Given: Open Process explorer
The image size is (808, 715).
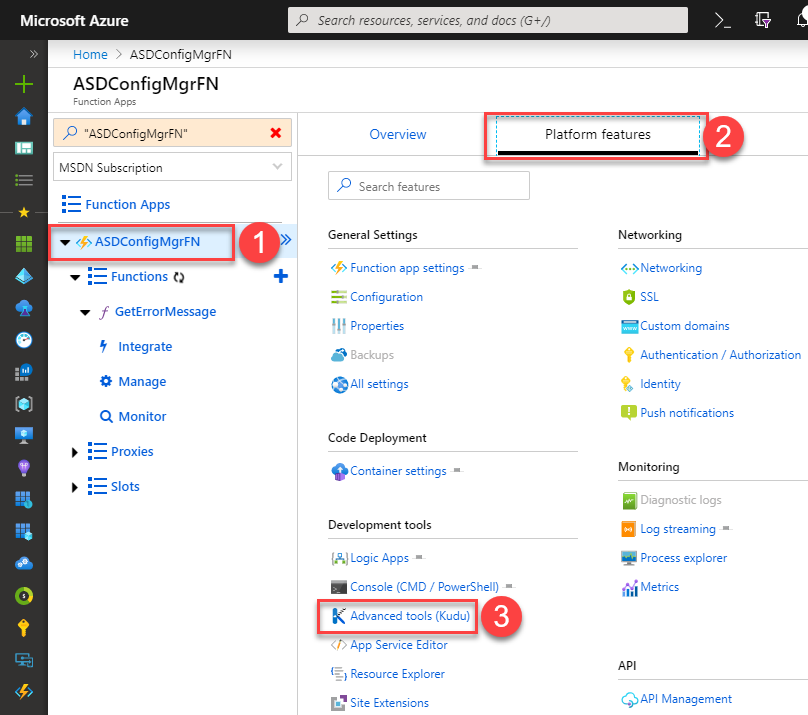Looking at the screenshot, I should 683,558.
